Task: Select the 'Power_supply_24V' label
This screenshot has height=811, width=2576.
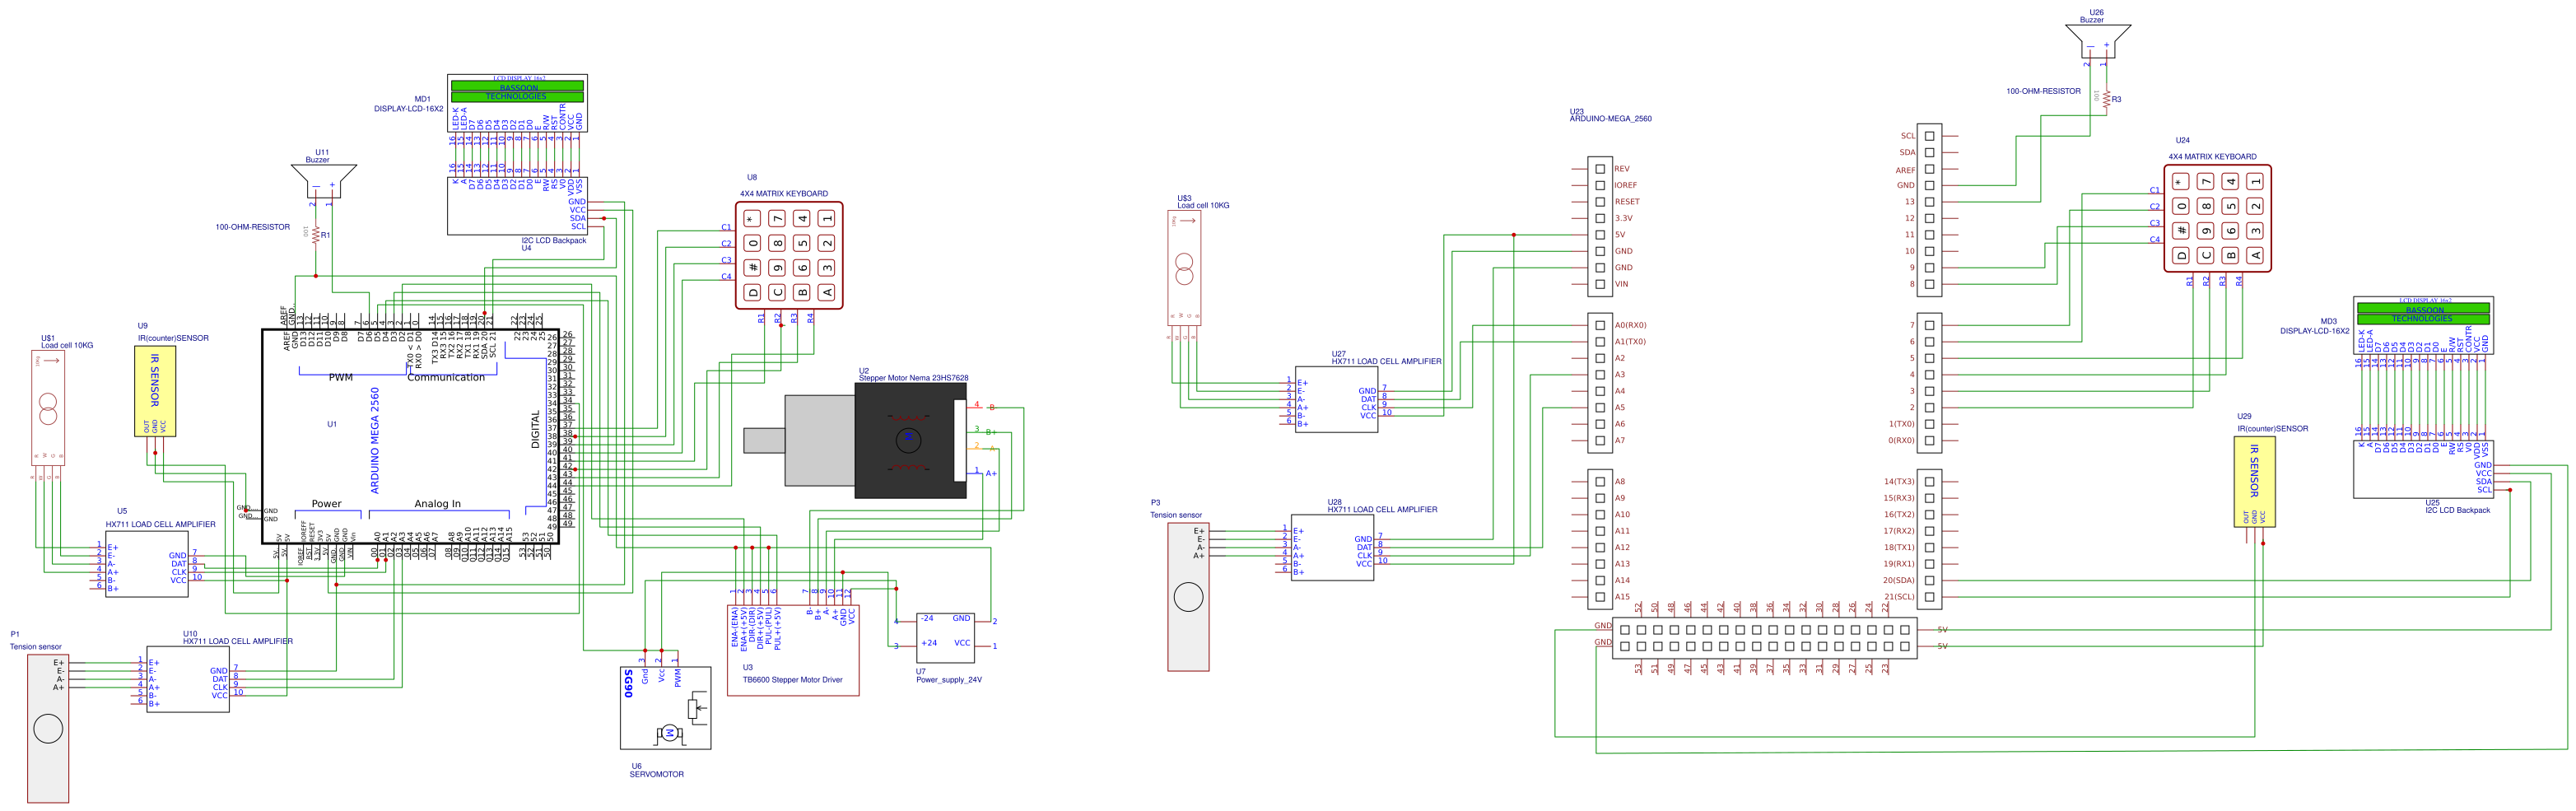Action: 949,680
